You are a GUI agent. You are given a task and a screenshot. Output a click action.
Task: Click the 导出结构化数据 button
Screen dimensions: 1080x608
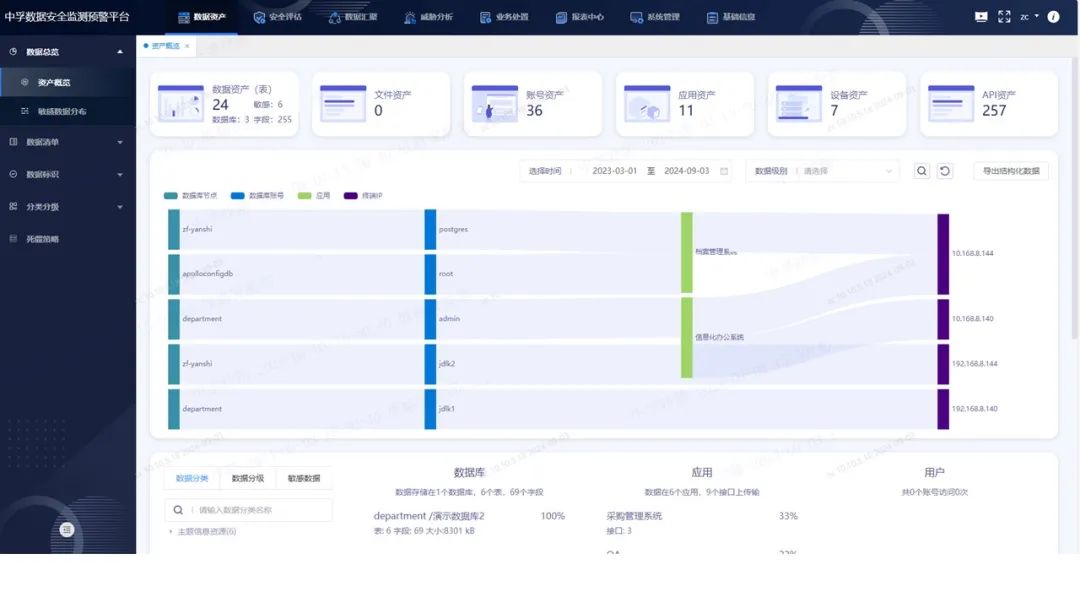tap(1010, 171)
